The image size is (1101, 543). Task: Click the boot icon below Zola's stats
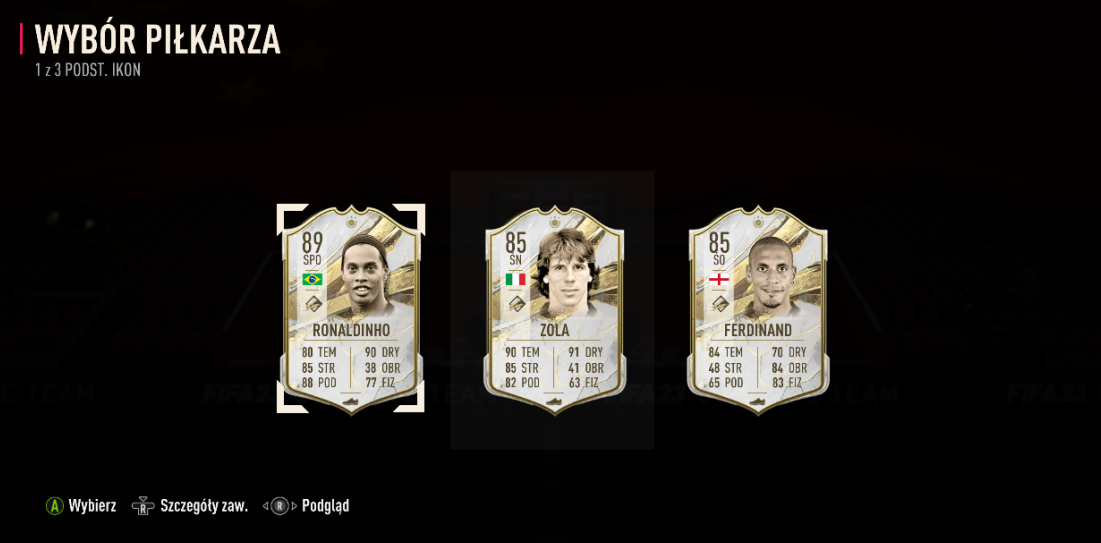pos(555,400)
